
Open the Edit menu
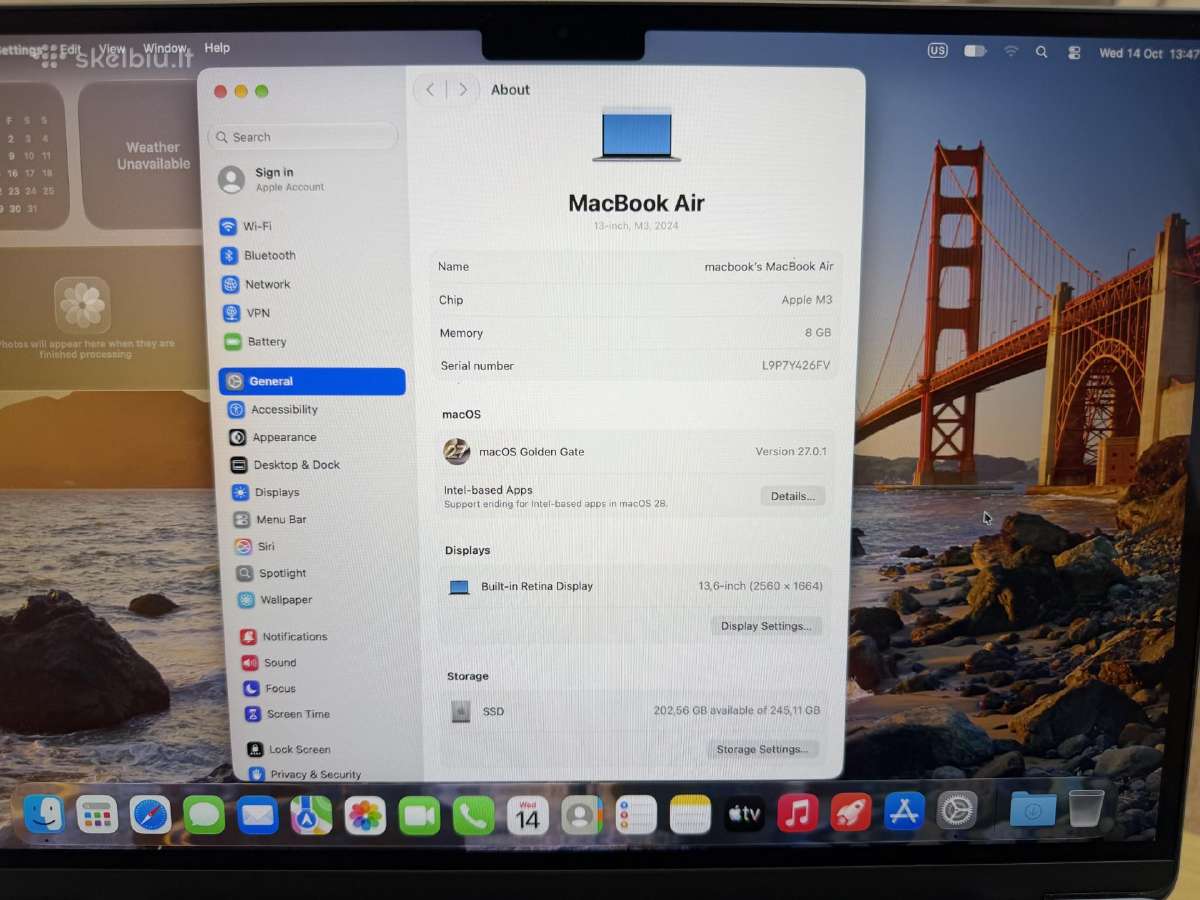click(71, 48)
